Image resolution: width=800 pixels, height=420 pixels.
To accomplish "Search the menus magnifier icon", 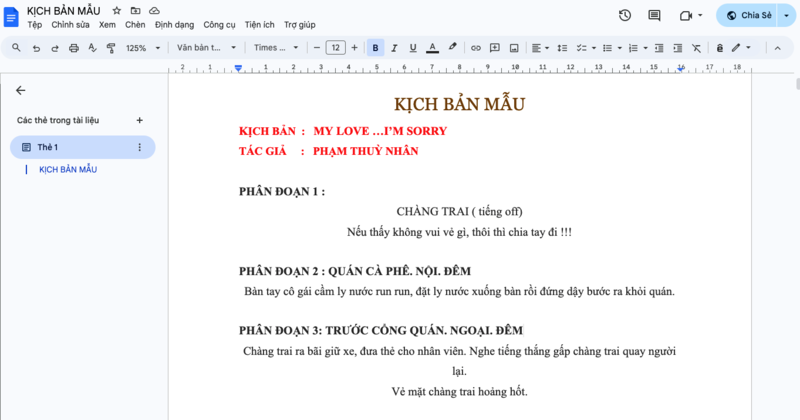I will tap(16, 47).
